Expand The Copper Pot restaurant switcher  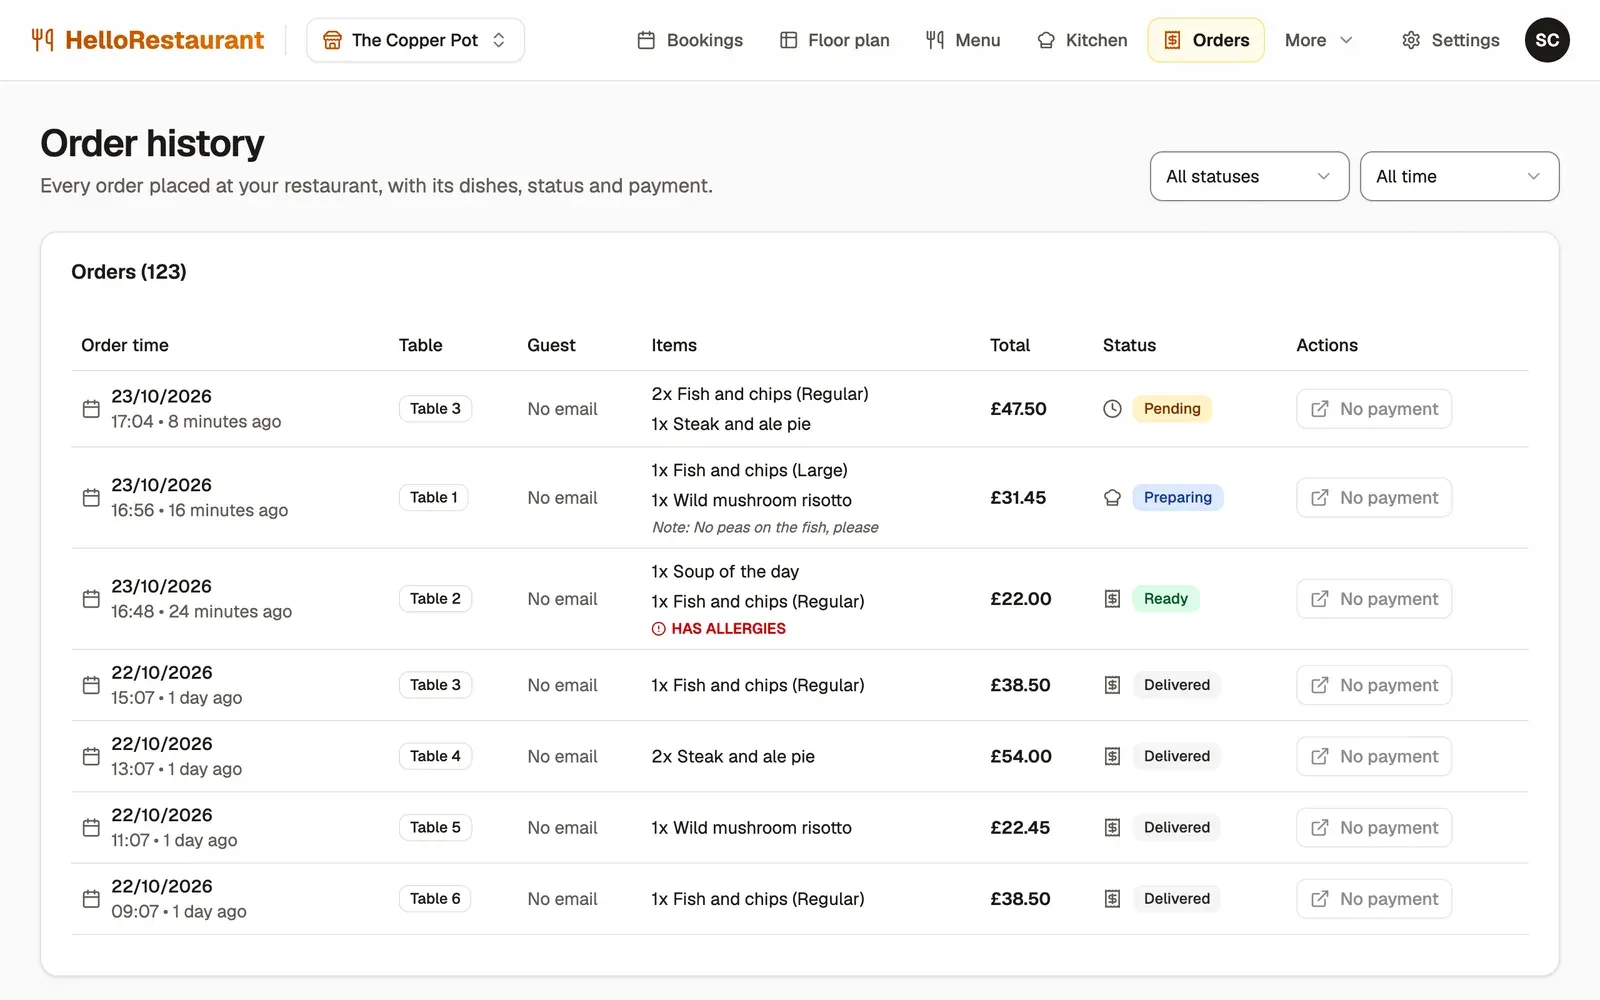click(415, 40)
